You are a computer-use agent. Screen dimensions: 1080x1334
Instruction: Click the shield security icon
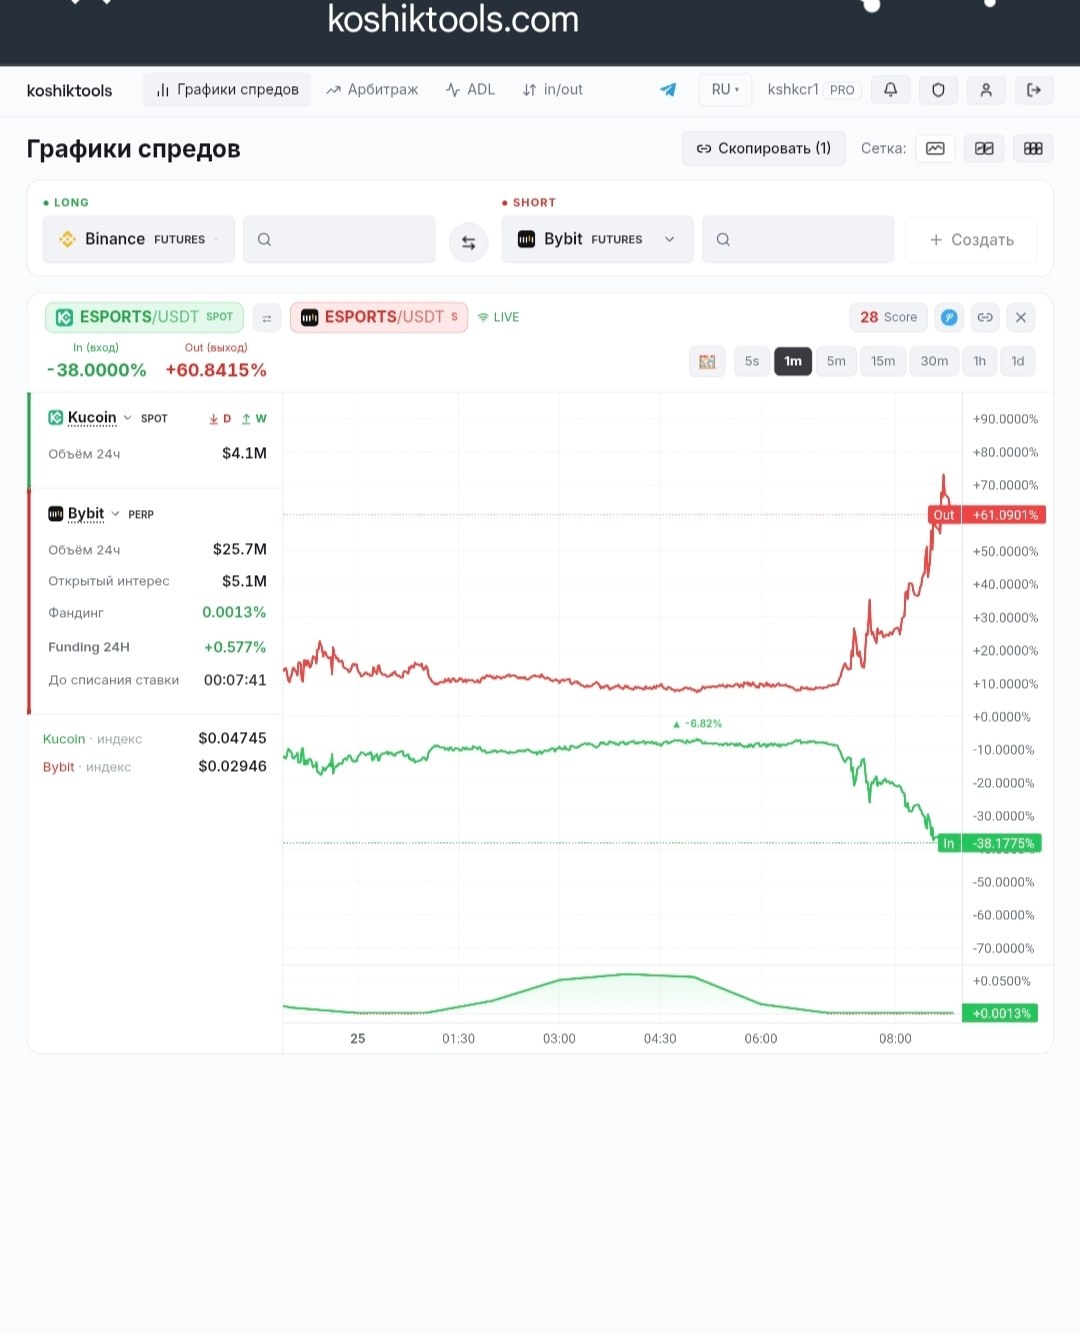point(938,90)
